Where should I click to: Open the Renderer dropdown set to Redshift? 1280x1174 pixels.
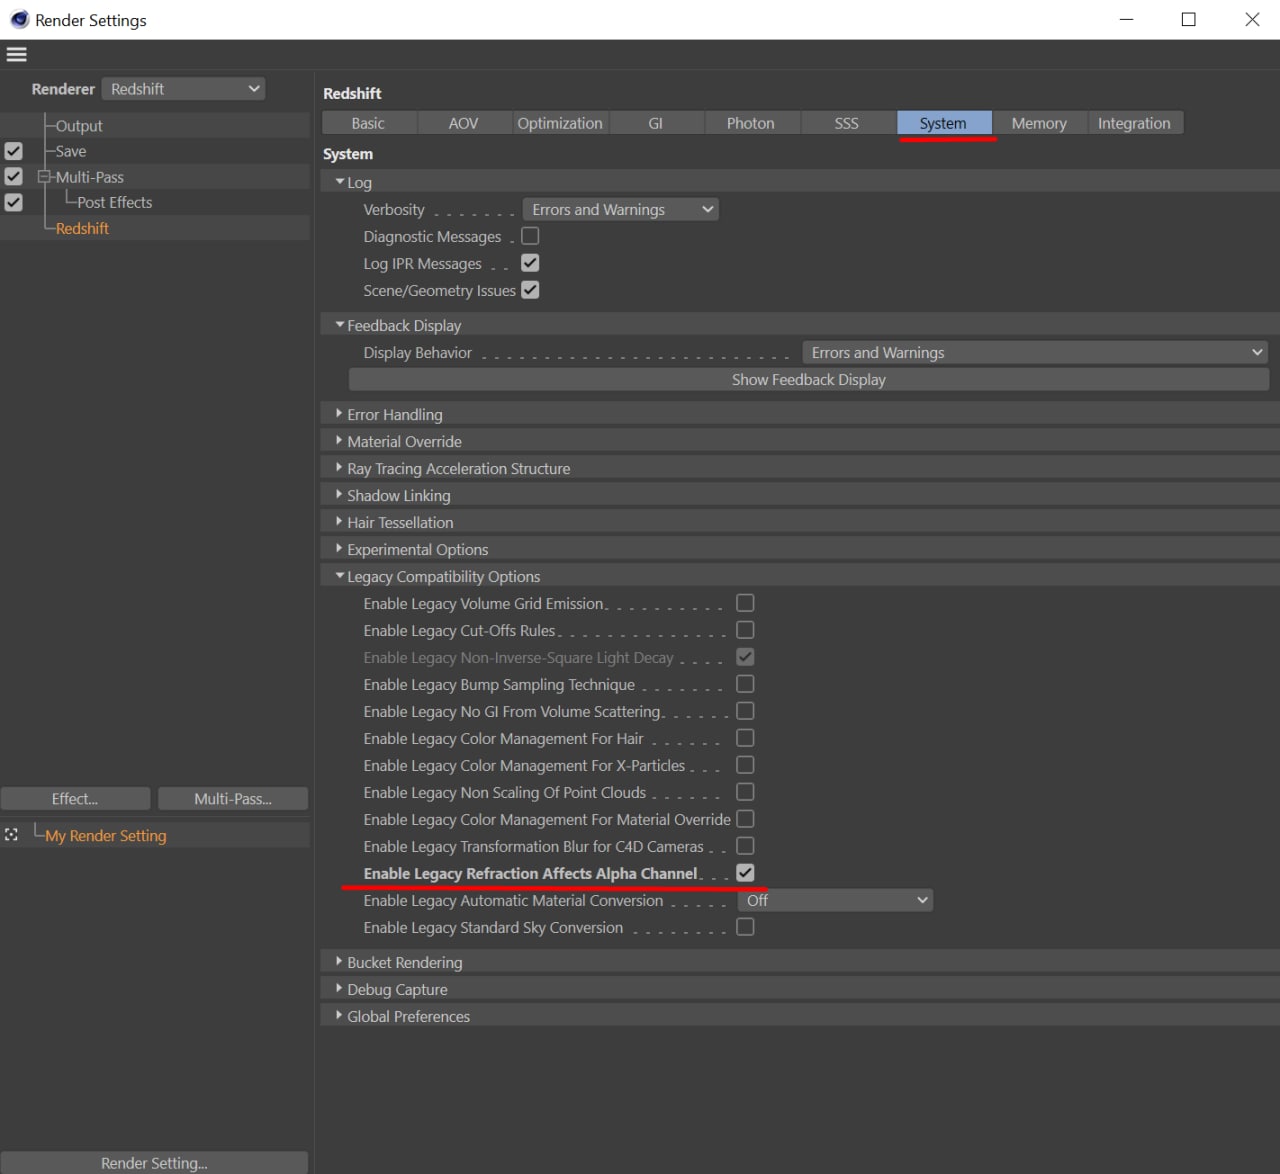[184, 89]
